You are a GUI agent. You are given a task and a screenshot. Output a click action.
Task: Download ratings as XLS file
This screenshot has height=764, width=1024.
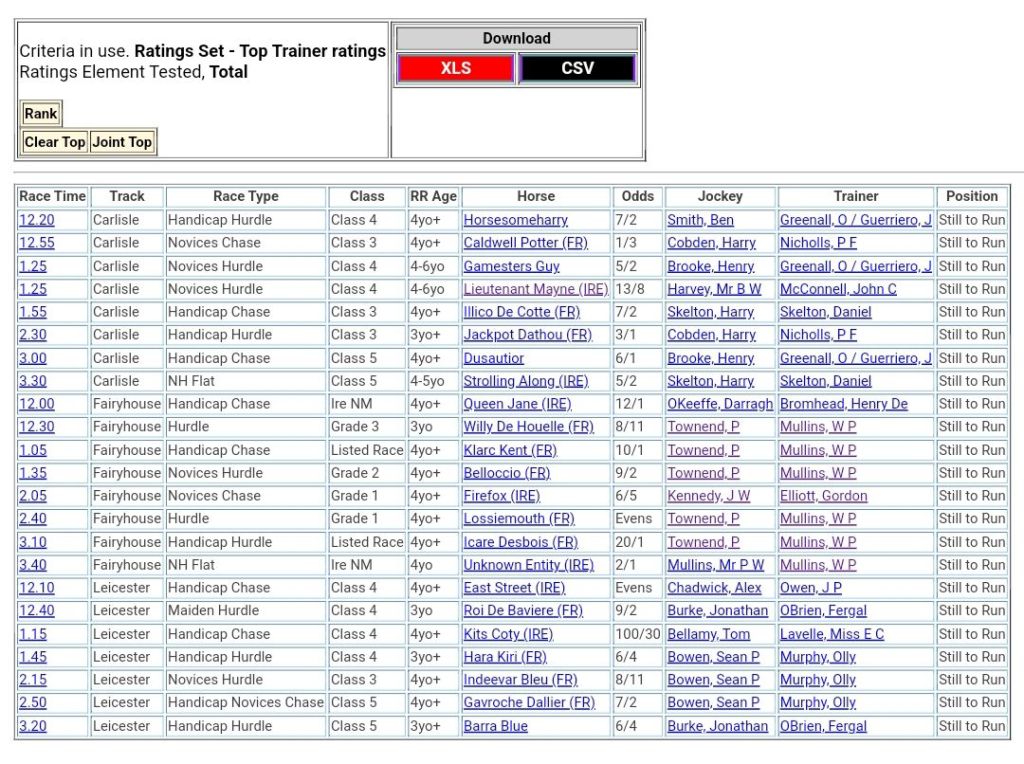click(455, 68)
